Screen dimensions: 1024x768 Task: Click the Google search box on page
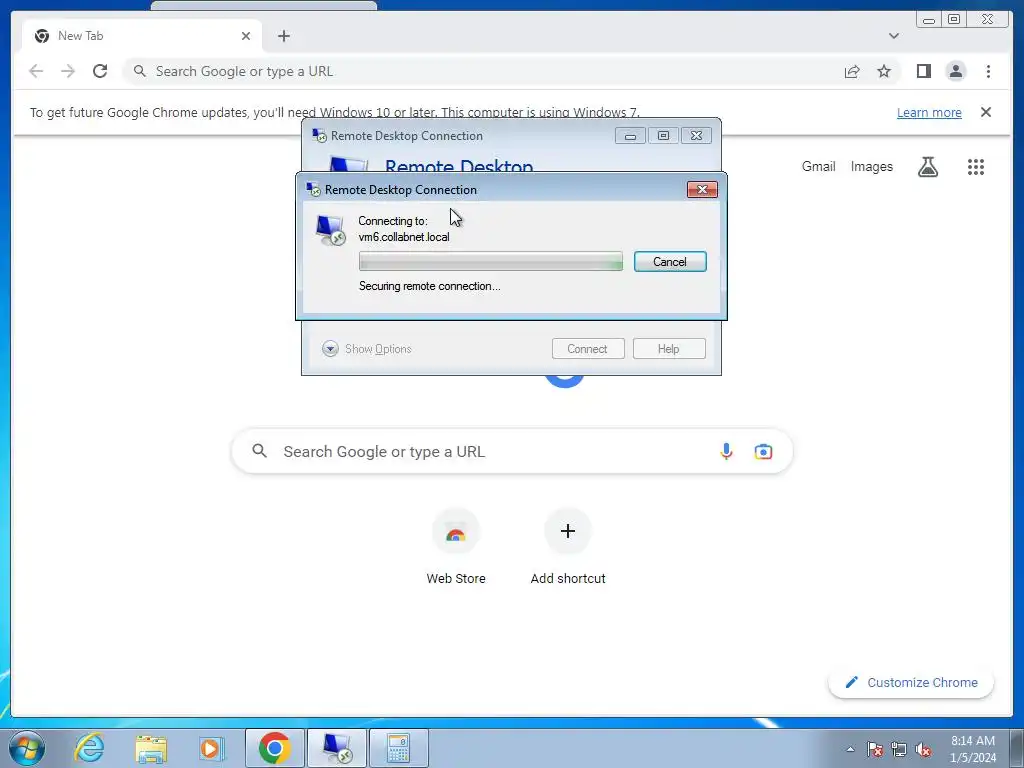512,451
